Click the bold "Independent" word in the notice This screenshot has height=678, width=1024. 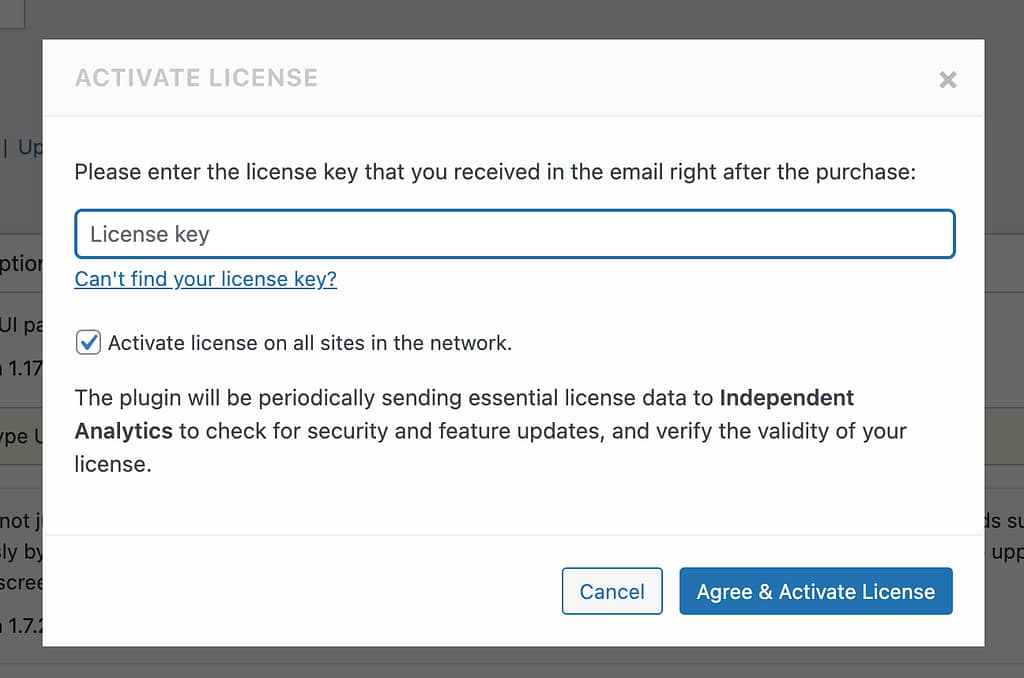point(786,397)
